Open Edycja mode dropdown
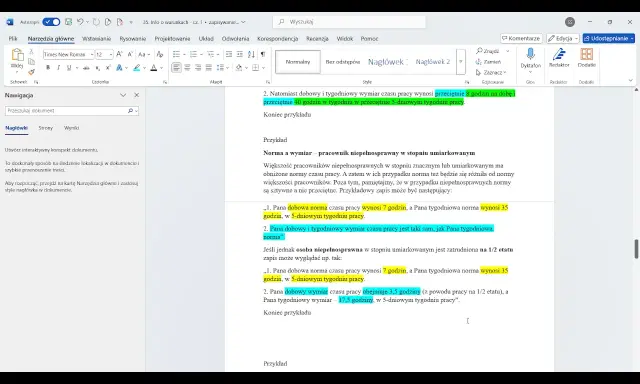The width and height of the screenshot is (640, 384). click(563, 38)
